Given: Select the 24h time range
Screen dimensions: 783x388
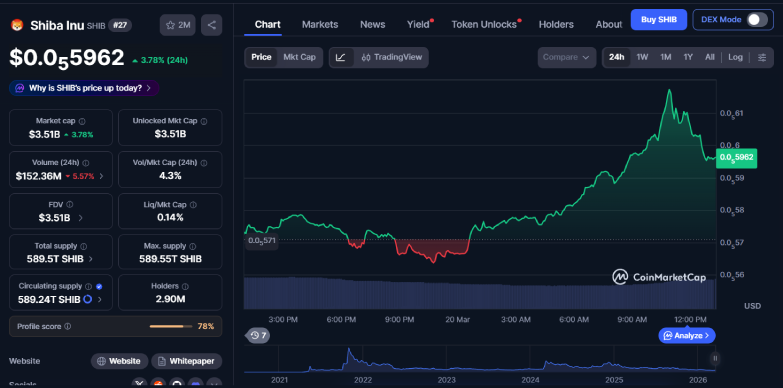Looking at the screenshot, I should tap(617, 57).
